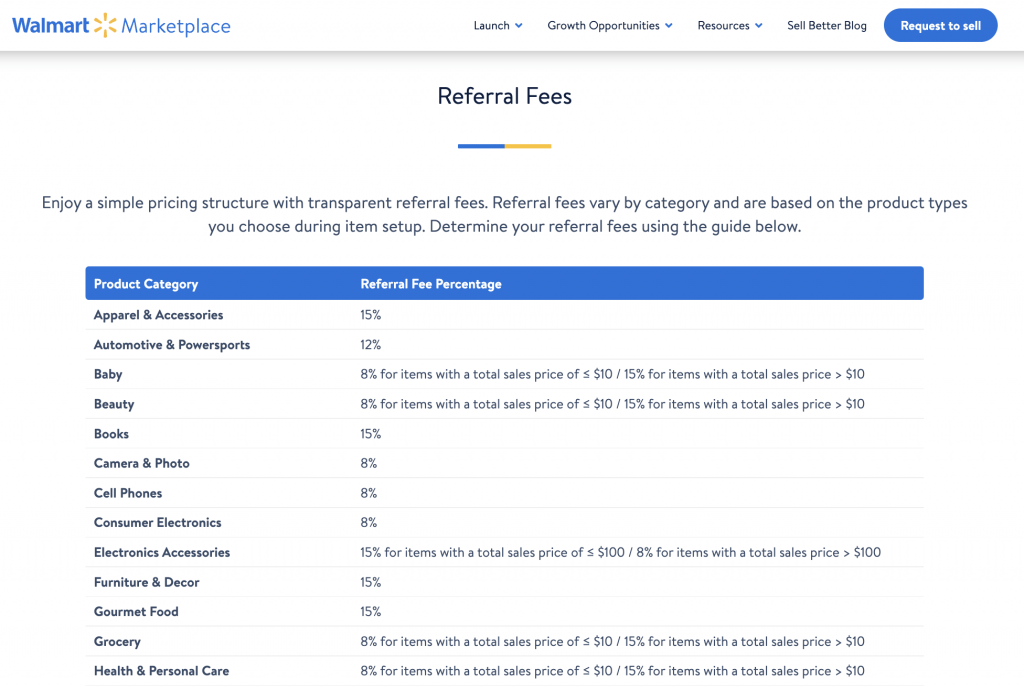The image size is (1024, 690).
Task: Click the Camera & Photo row
Action: [141, 463]
